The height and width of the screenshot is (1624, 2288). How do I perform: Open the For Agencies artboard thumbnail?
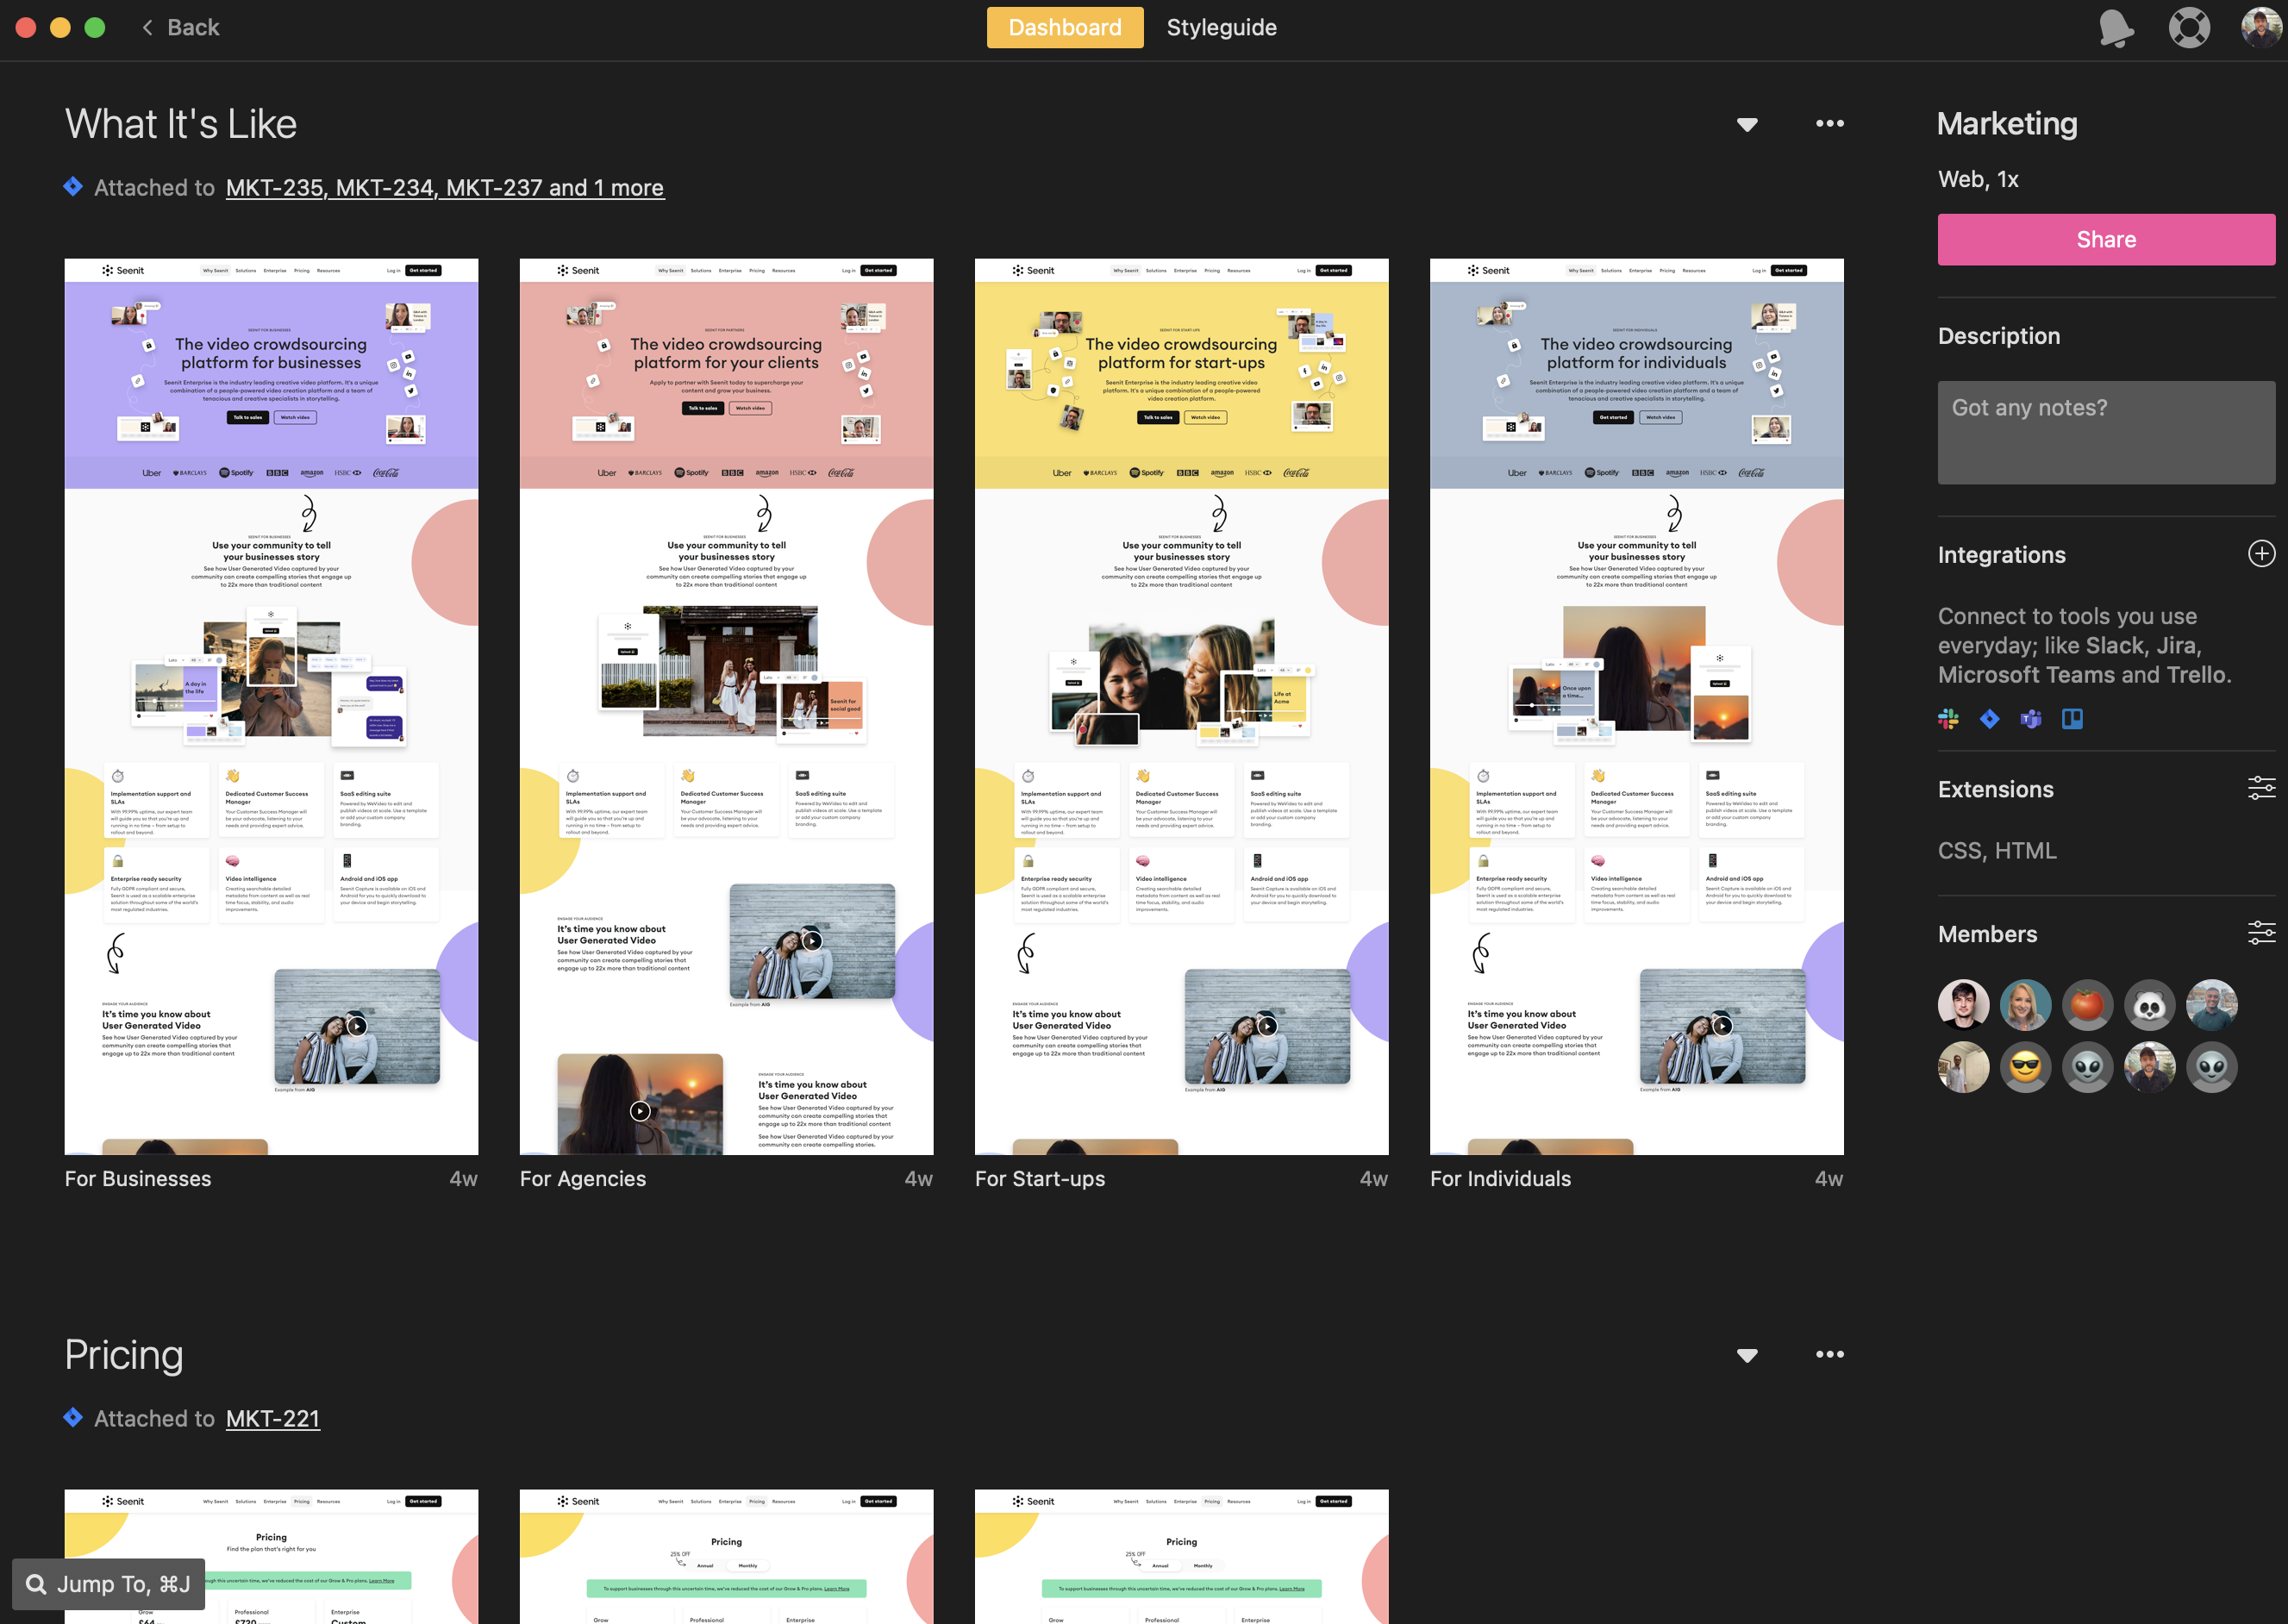point(726,706)
